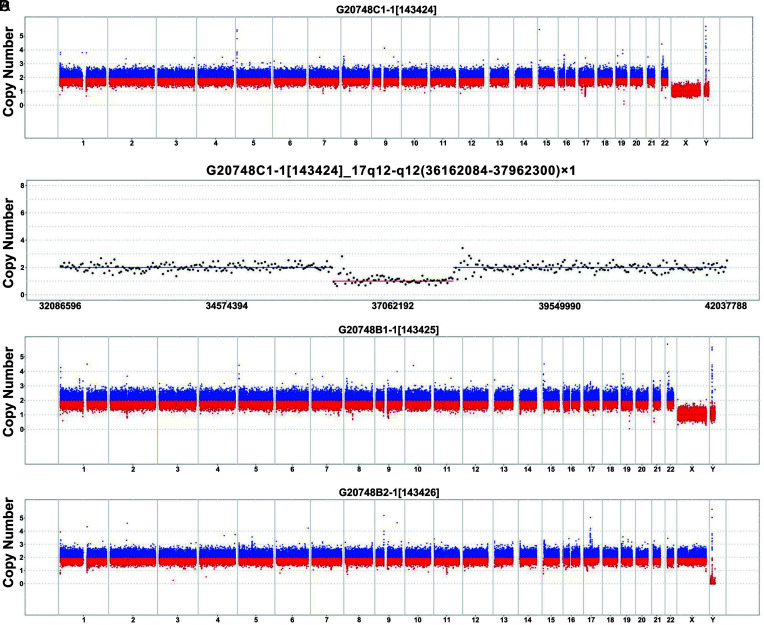The image size is (764, 625).
Task: Click chromosome label X in G20748B2-1 plot
Action: [692, 620]
